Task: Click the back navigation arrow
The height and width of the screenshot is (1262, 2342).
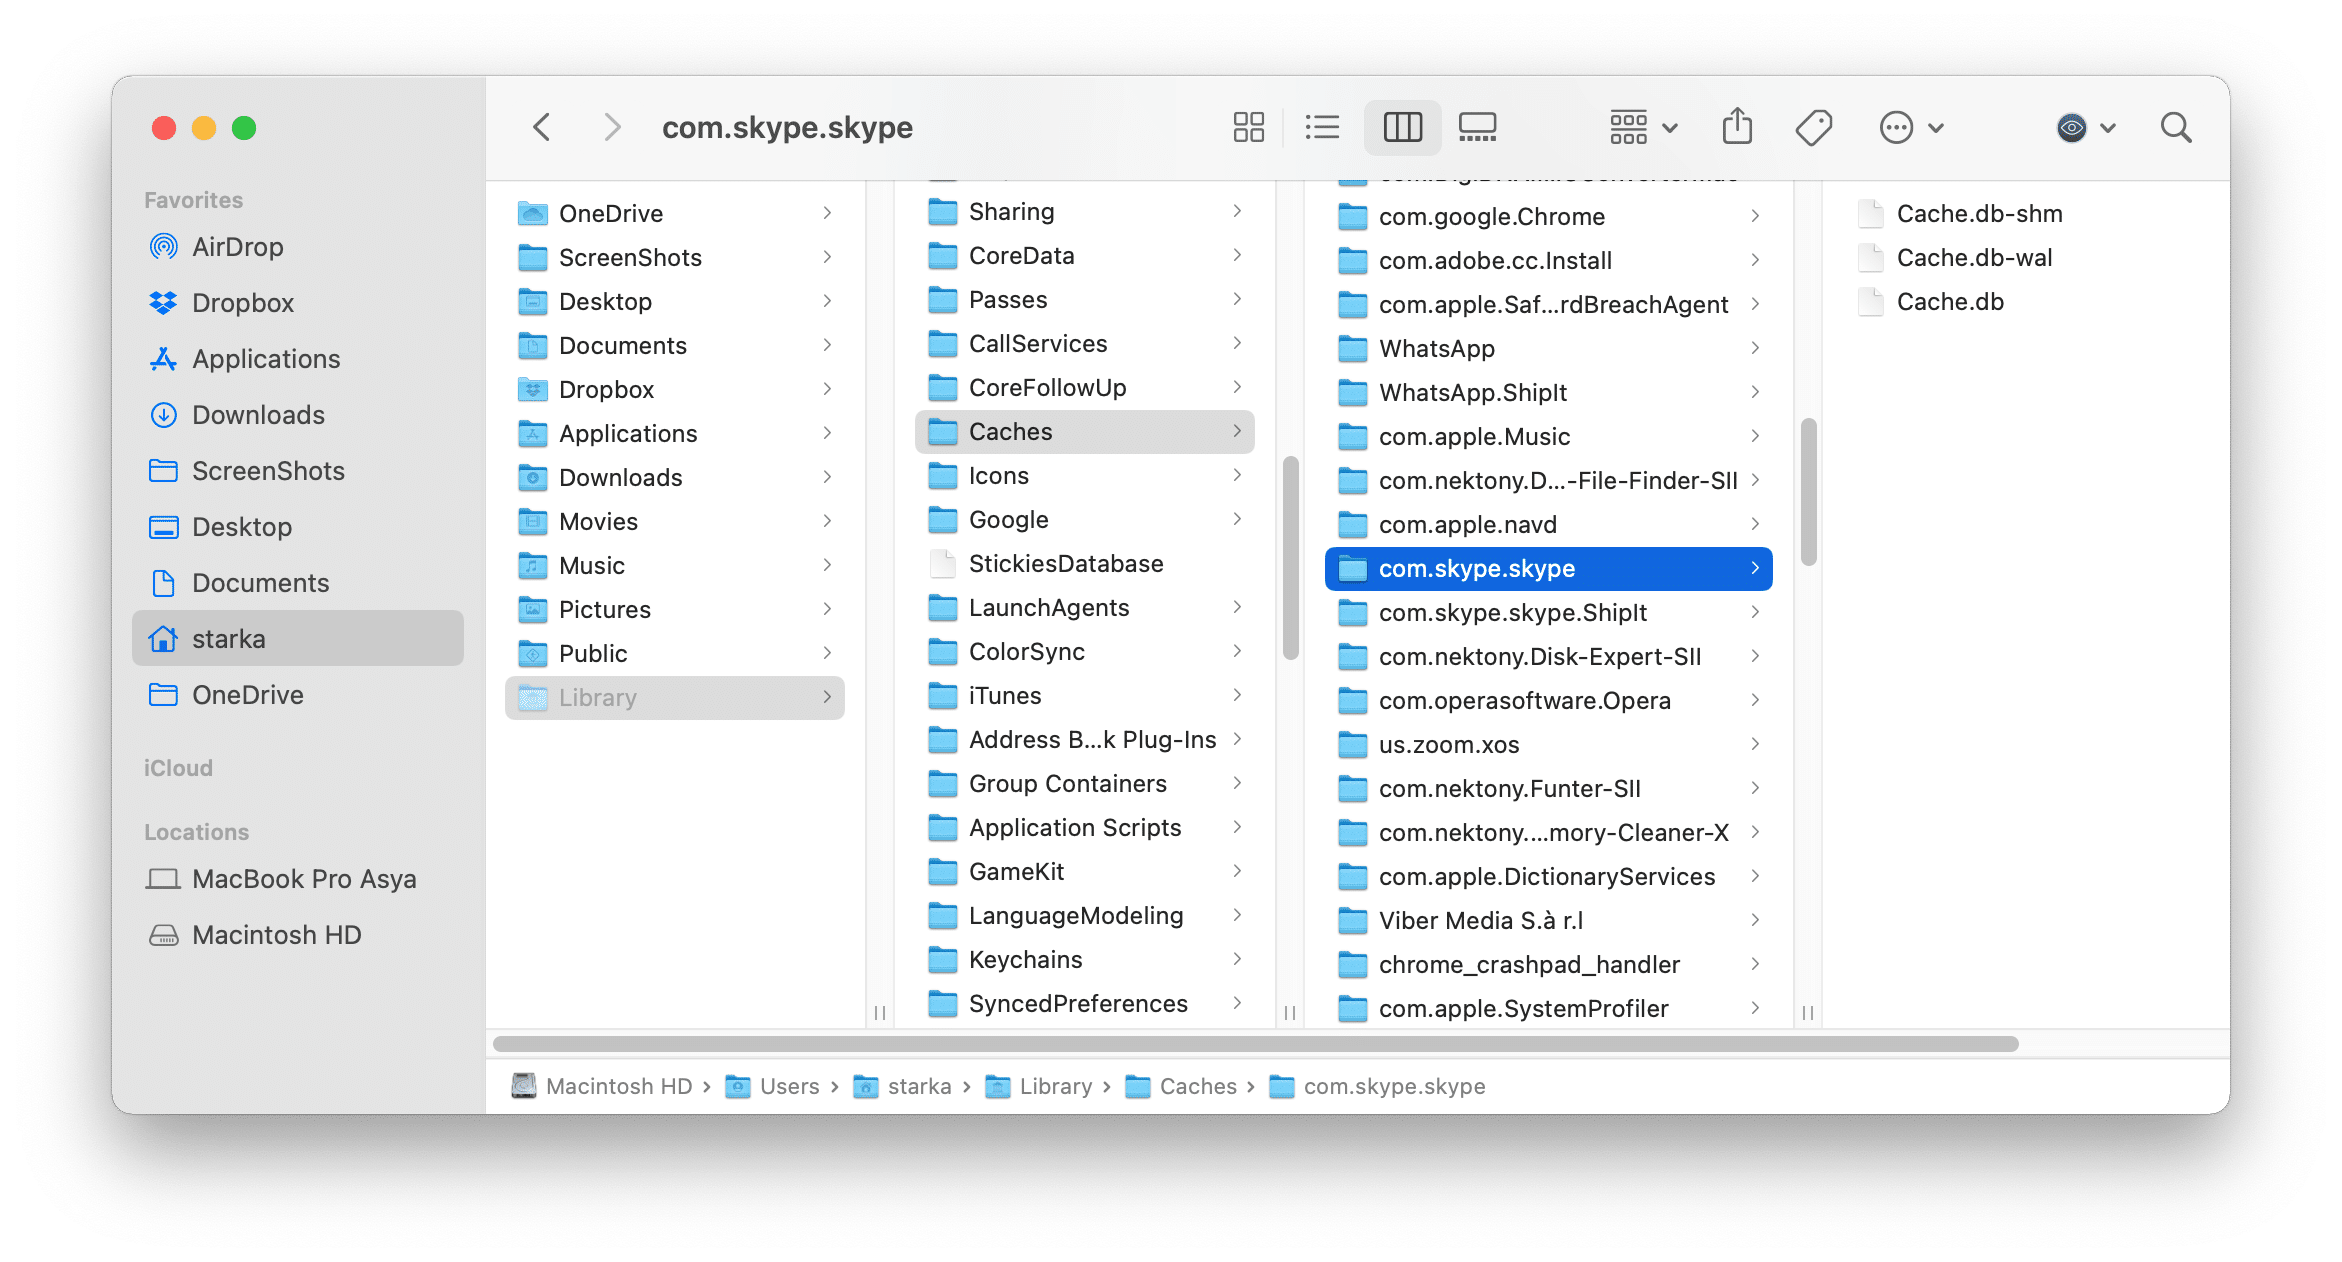Action: coord(541,127)
